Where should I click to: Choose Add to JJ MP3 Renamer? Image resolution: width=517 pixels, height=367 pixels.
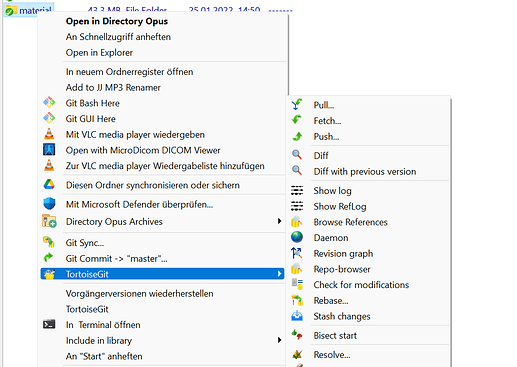113,87
